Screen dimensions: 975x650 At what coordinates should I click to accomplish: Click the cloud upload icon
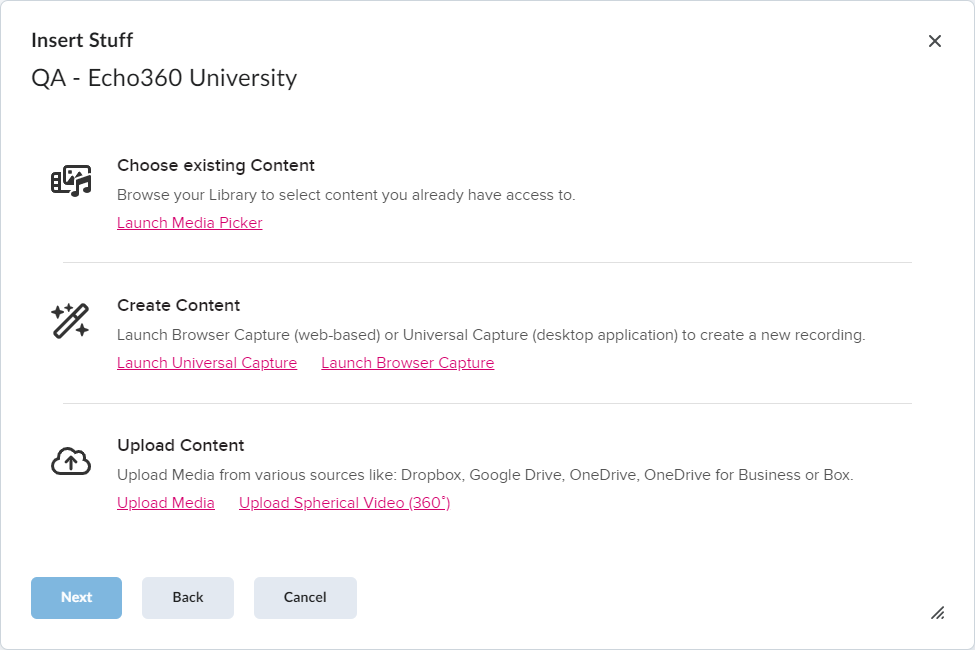tap(71, 461)
